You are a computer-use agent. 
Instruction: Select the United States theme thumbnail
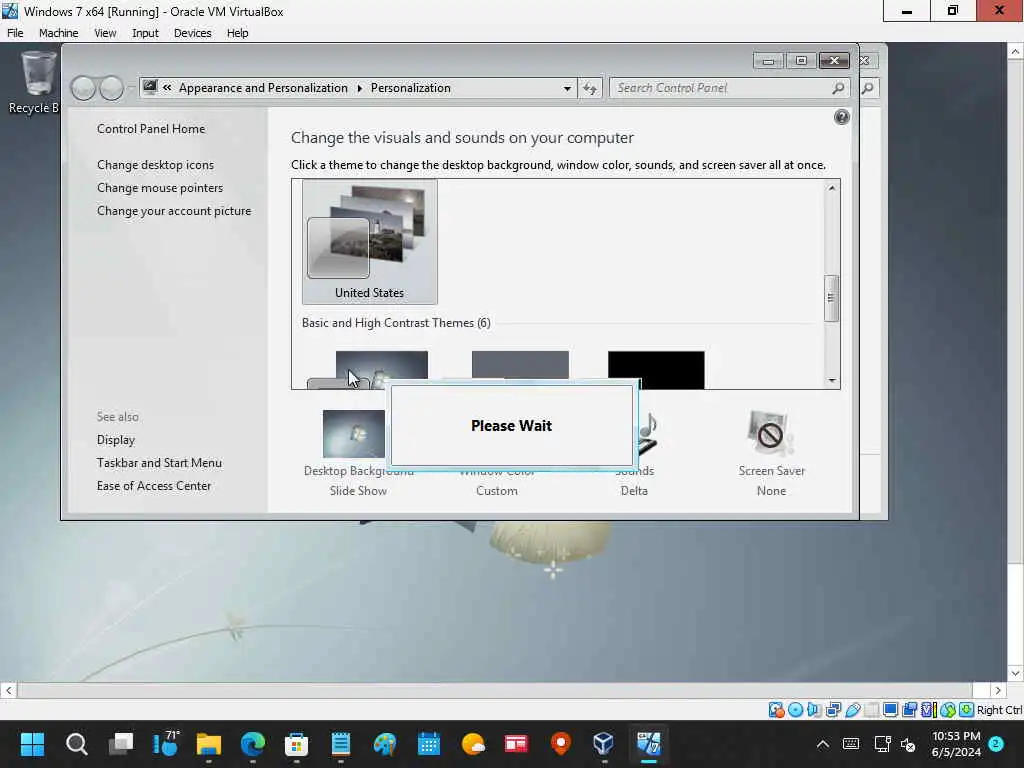click(x=370, y=242)
